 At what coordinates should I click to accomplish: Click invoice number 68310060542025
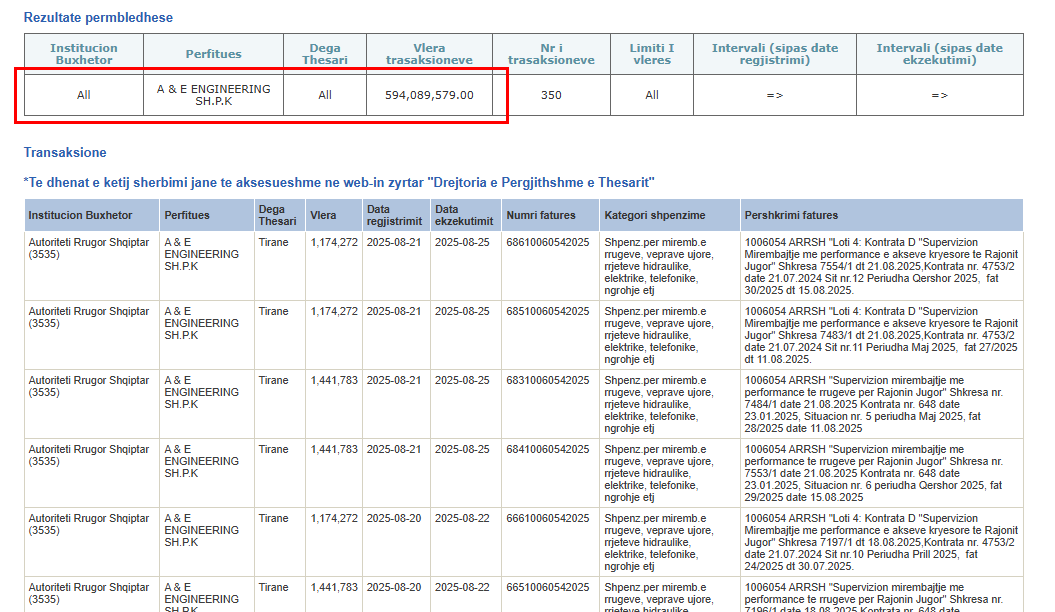pyautogui.click(x=548, y=380)
